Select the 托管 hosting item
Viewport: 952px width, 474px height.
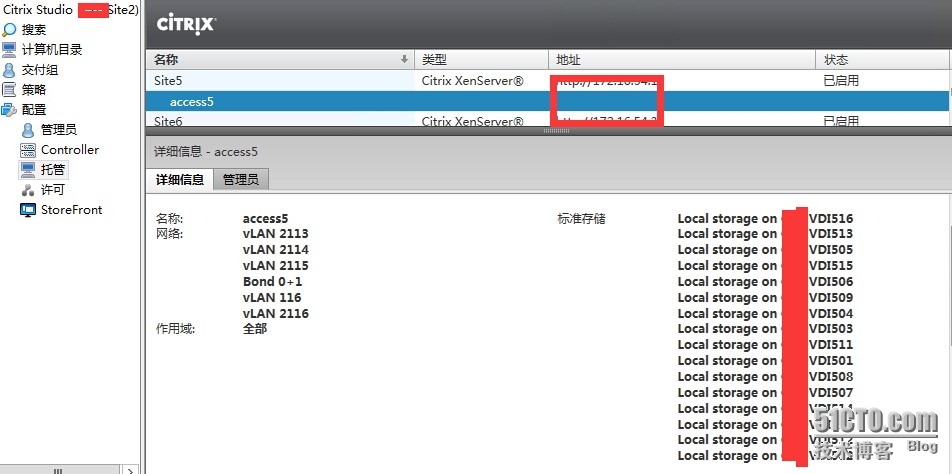coord(53,169)
